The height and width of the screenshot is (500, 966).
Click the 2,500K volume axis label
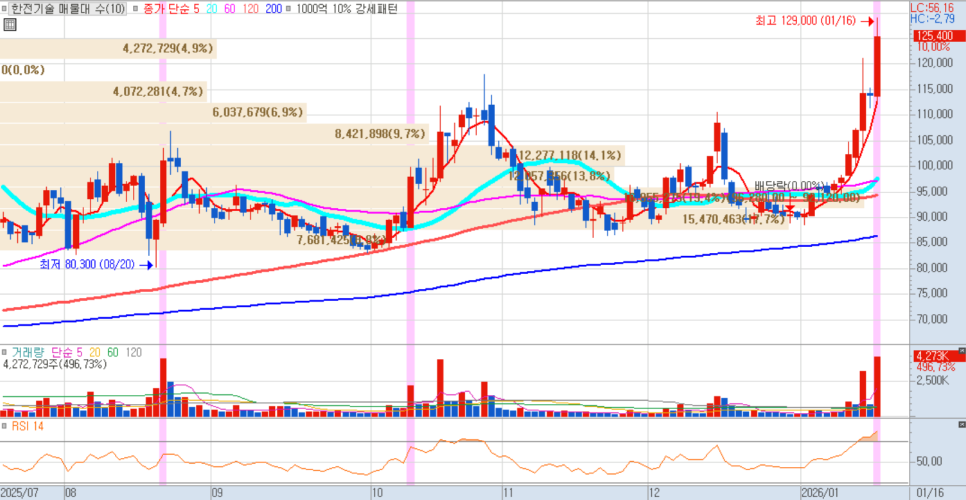point(933,381)
